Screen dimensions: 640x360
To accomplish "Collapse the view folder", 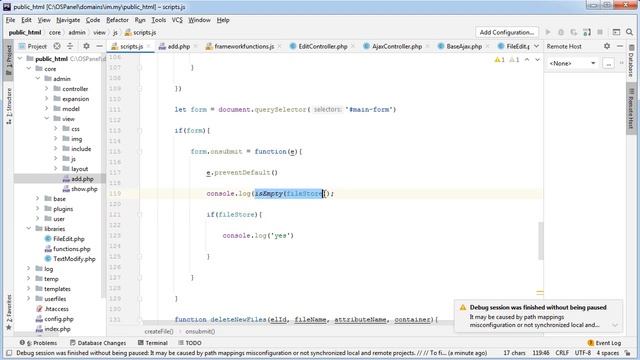I will (x=47, y=119).
